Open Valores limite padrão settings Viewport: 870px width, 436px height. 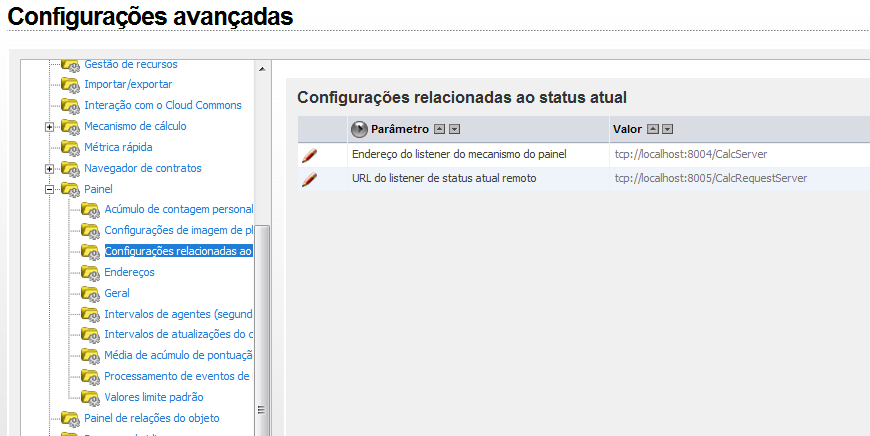[x=154, y=397]
